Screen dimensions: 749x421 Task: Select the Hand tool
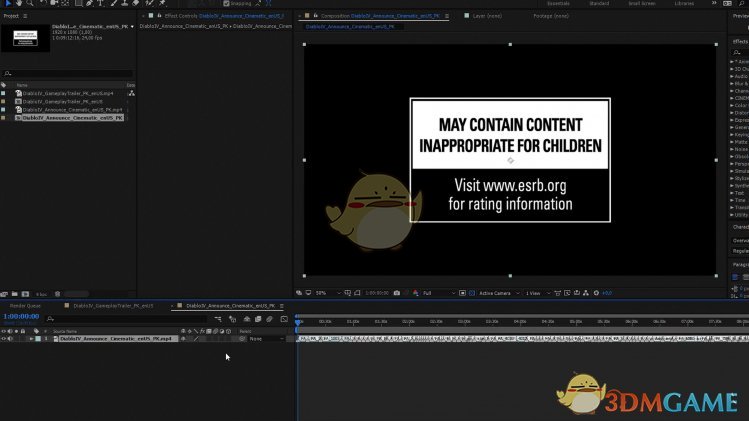pos(19,3)
